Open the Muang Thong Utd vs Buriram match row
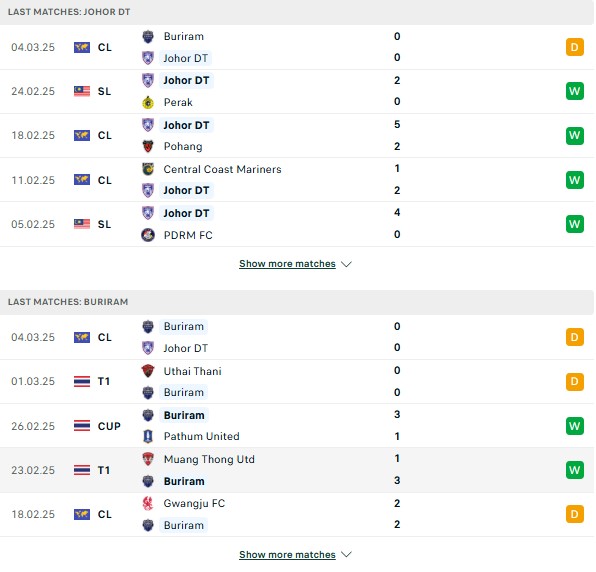Screen dimensions: 596x572 tap(297, 470)
